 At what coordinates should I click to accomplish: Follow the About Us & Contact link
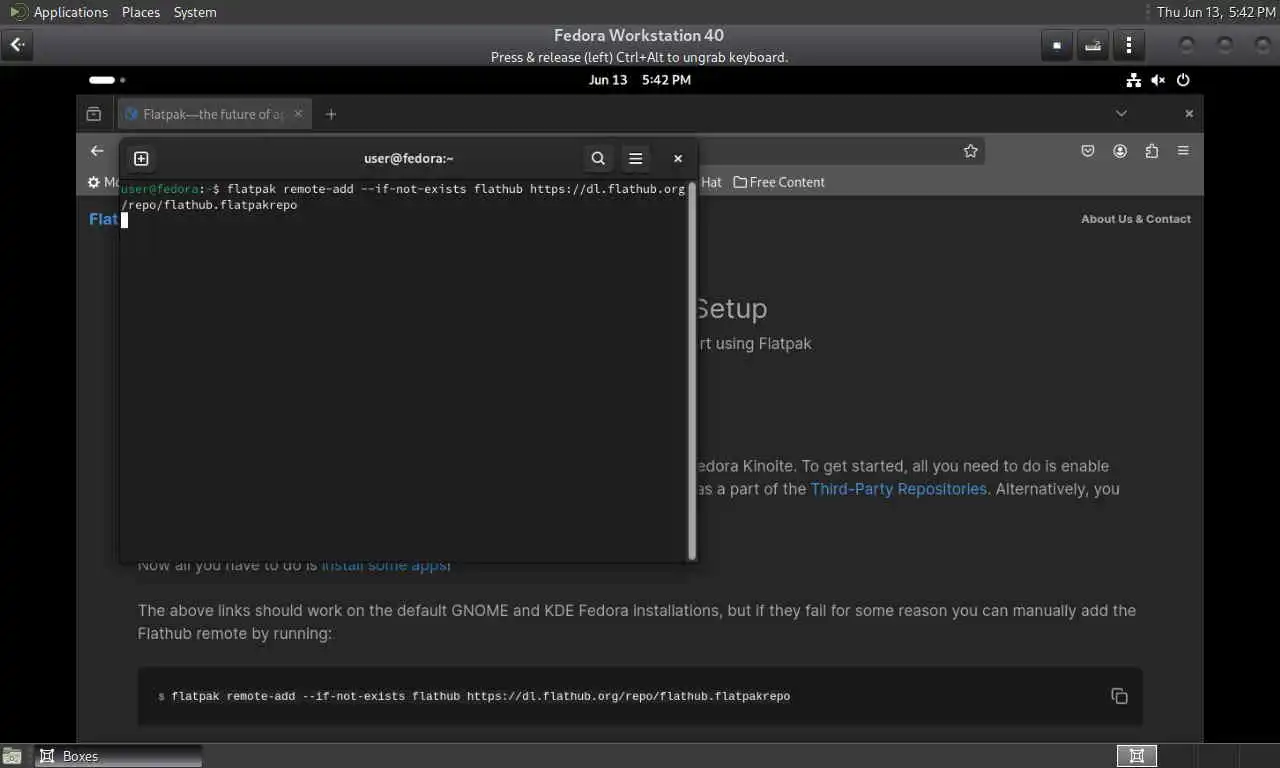[x=1136, y=219]
